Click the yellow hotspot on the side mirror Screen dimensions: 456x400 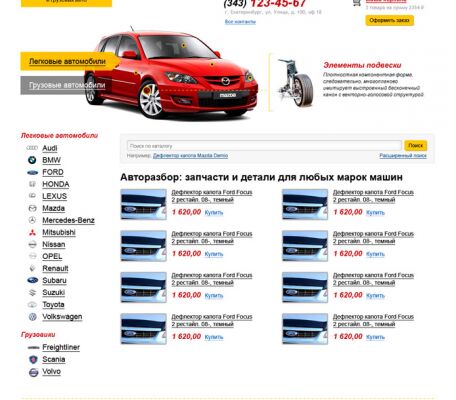[x=136, y=73]
